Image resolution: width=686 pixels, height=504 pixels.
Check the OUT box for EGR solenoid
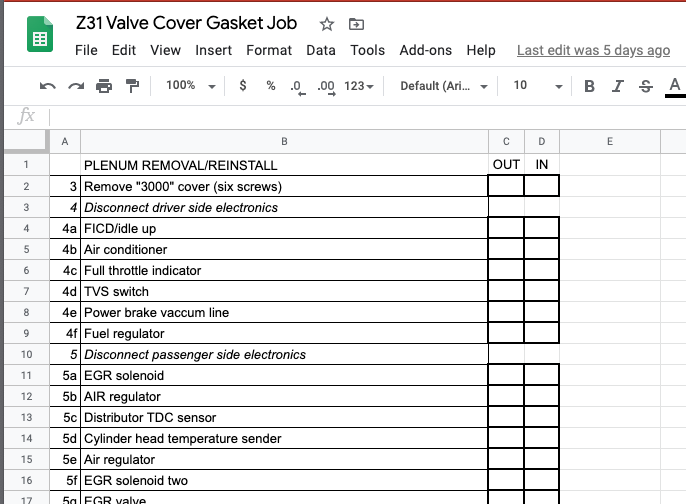pos(506,375)
